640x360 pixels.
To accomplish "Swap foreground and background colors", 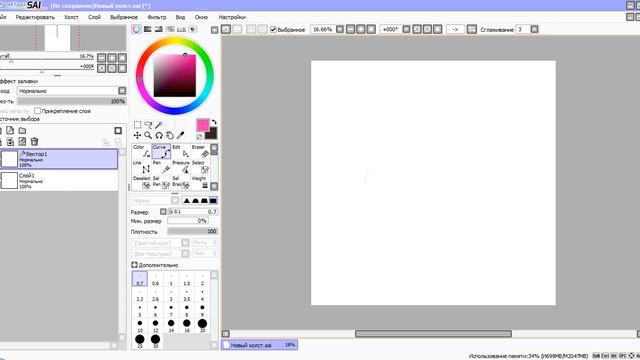I will pyautogui.click(x=214, y=122).
